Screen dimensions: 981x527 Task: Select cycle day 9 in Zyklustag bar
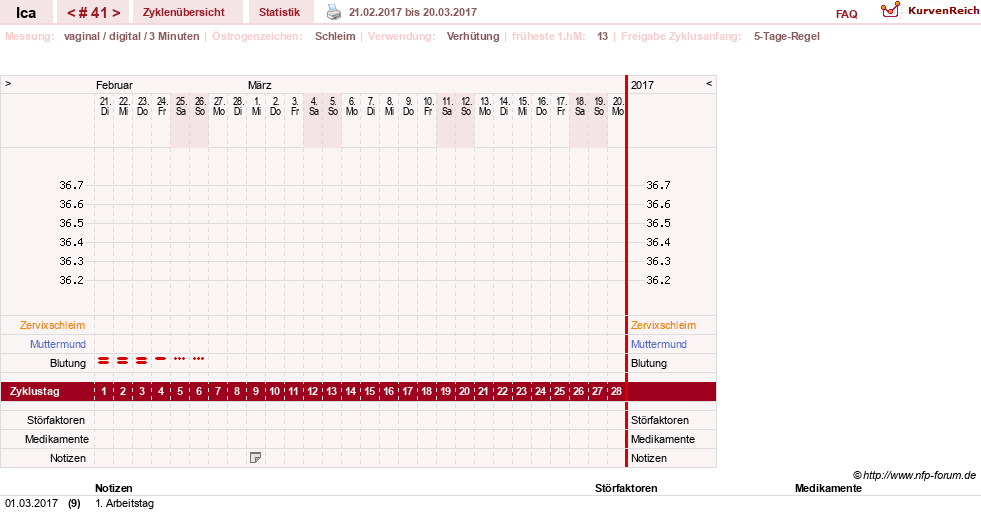pos(256,391)
